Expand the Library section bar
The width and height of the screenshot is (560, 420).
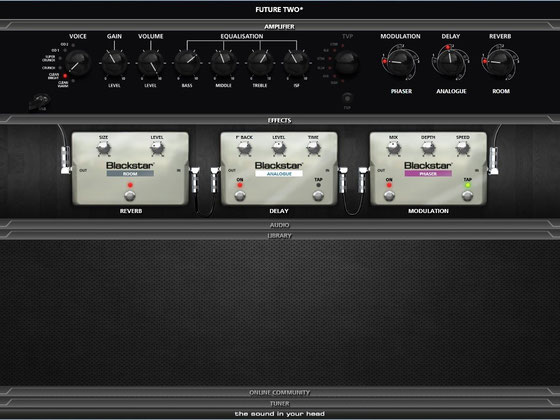280,235
